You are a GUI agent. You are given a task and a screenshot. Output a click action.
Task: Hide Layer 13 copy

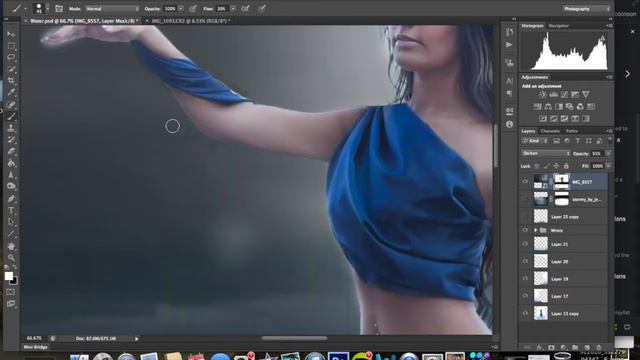[525, 313]
